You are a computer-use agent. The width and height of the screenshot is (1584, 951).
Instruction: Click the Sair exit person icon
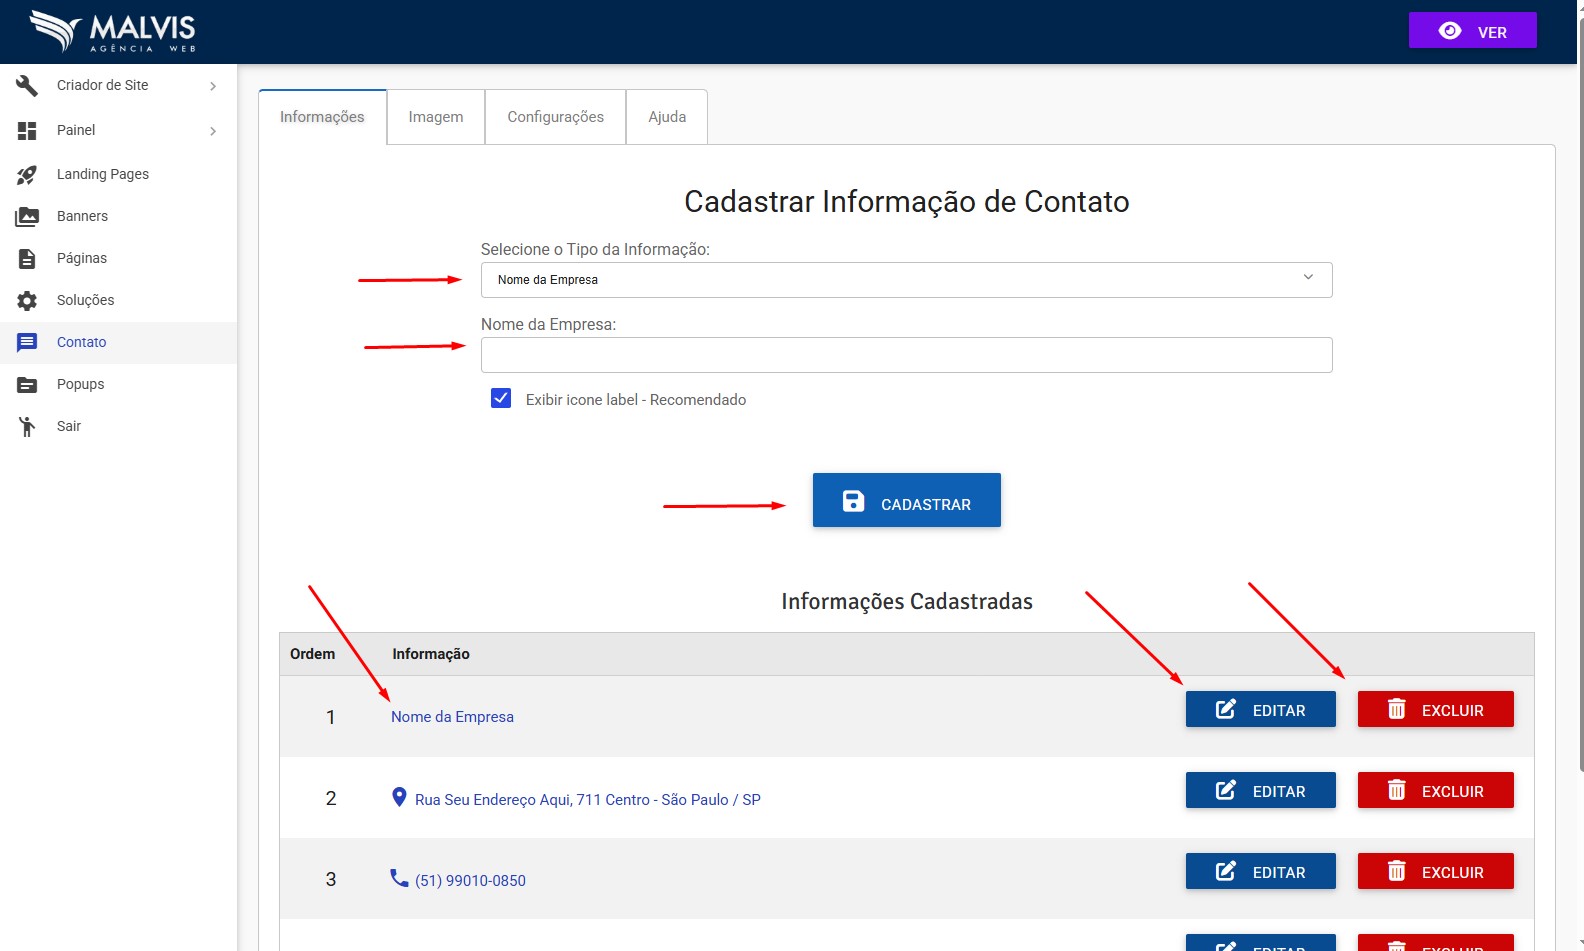pos(27,427)
